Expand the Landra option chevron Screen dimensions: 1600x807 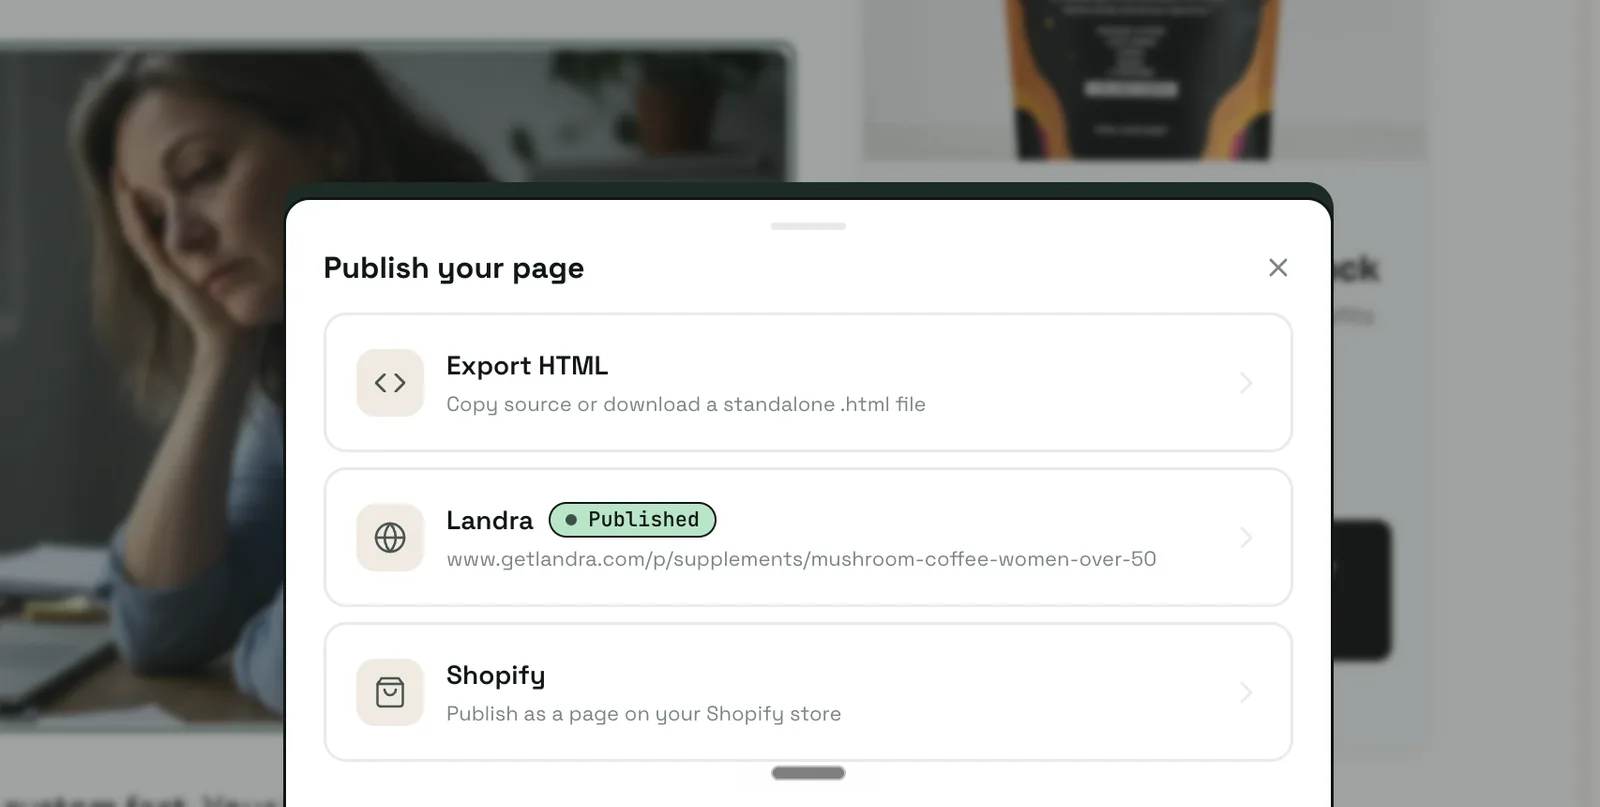point(1246,538)
